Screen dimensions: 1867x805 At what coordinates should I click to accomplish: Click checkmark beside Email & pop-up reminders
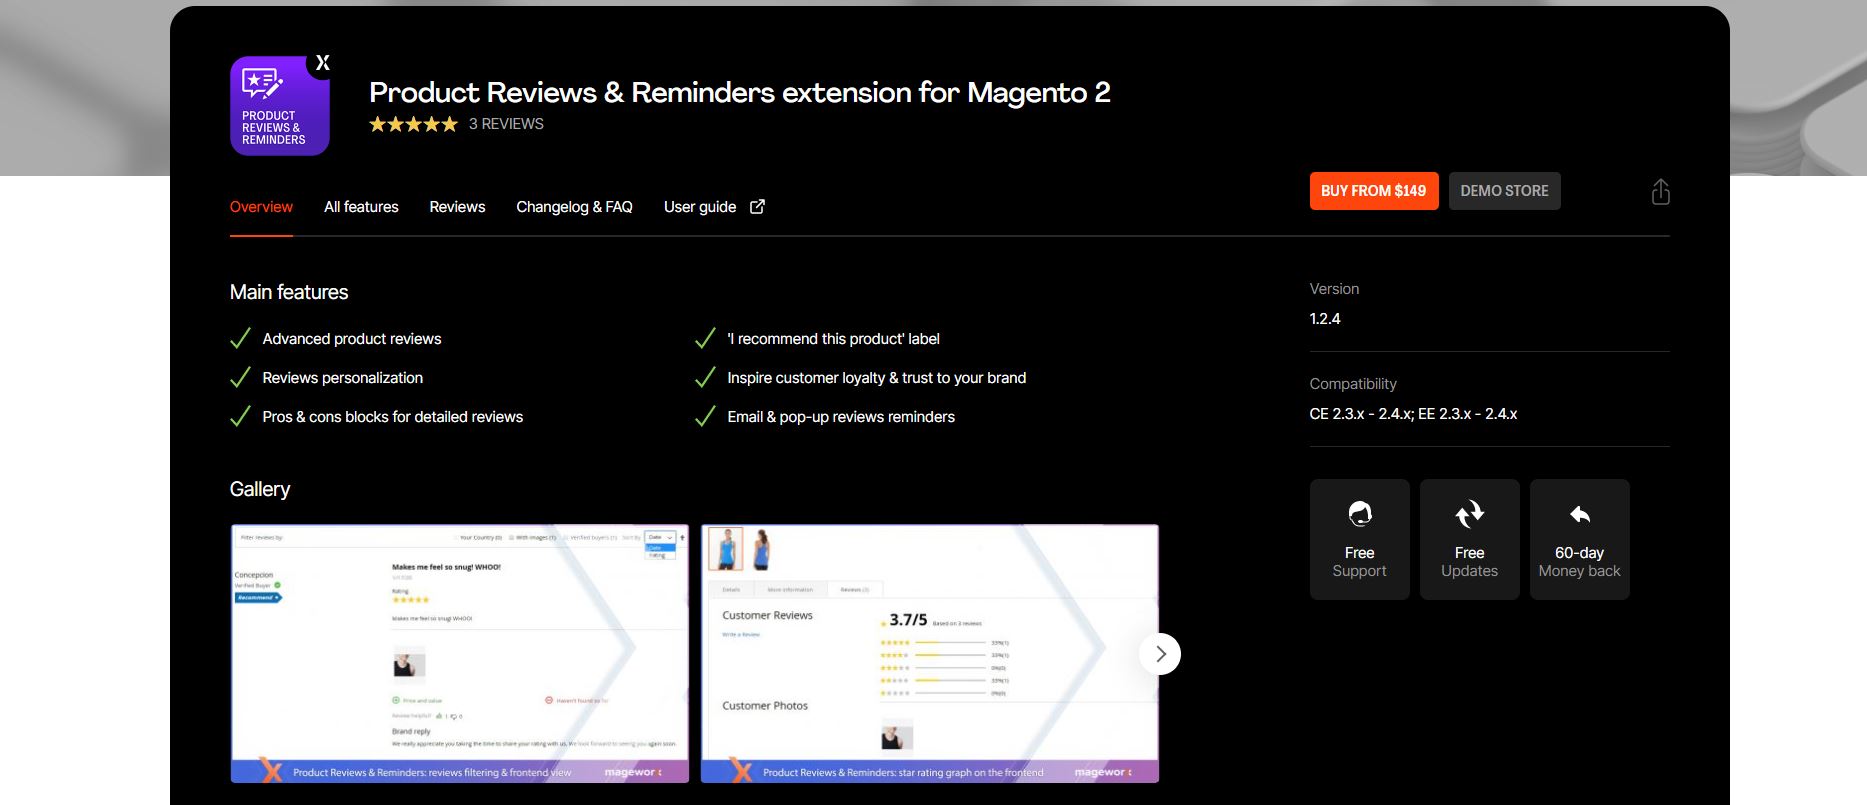tap(705, 416)
